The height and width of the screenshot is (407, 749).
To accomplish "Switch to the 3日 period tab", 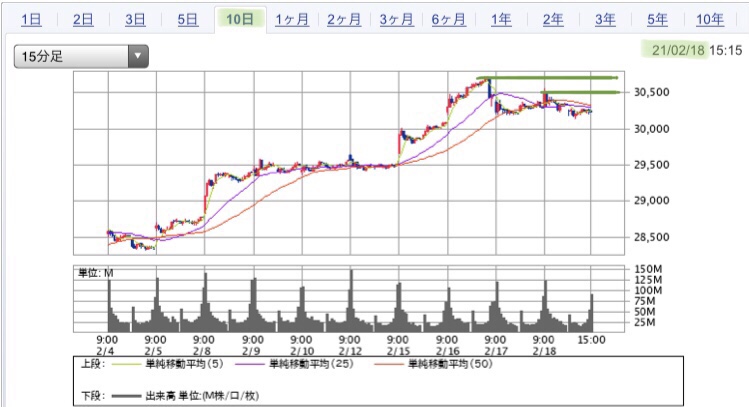I will 135,20.
